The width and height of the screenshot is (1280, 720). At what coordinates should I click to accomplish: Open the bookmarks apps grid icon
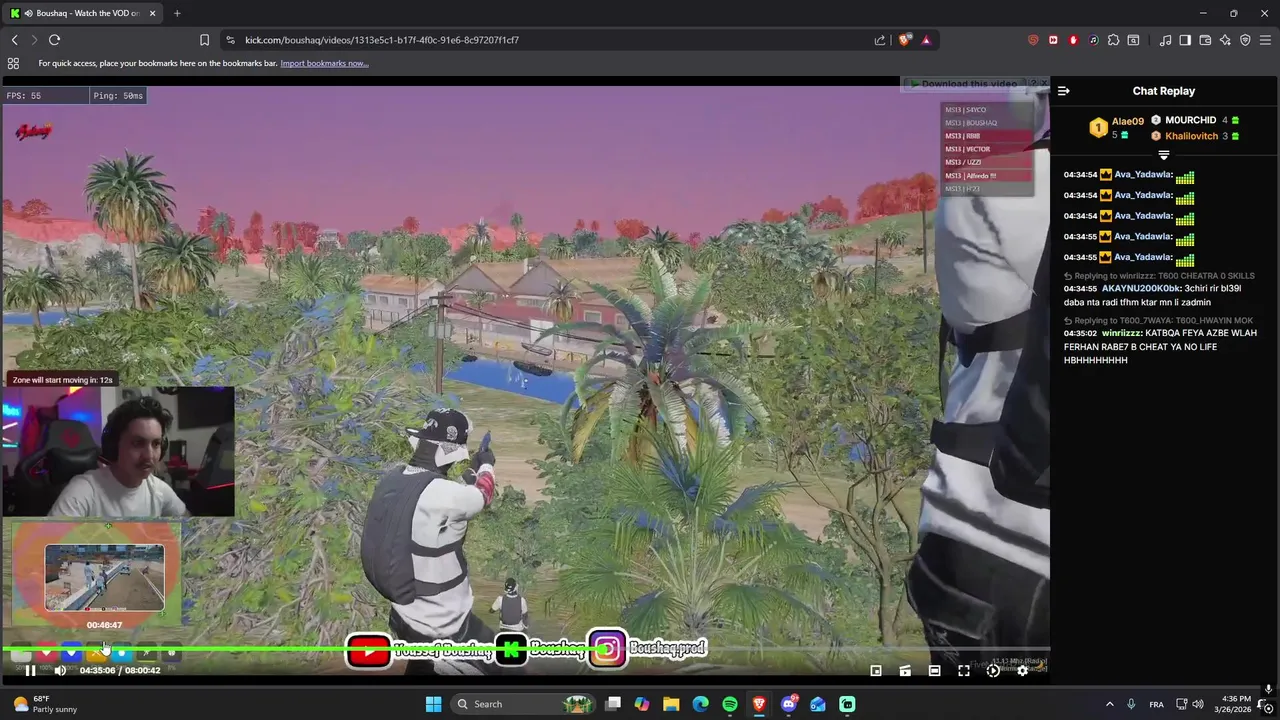[13, 63]
